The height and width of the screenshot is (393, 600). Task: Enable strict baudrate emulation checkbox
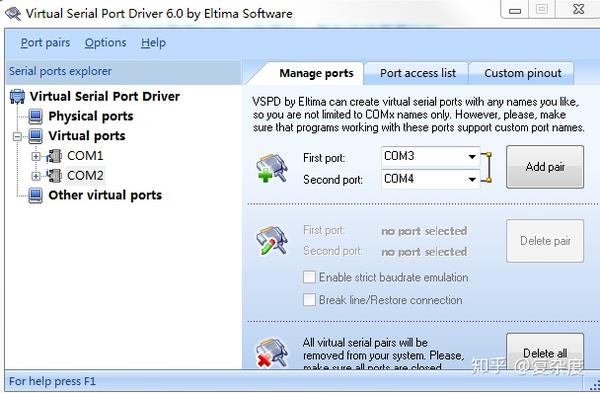(309, 277)
